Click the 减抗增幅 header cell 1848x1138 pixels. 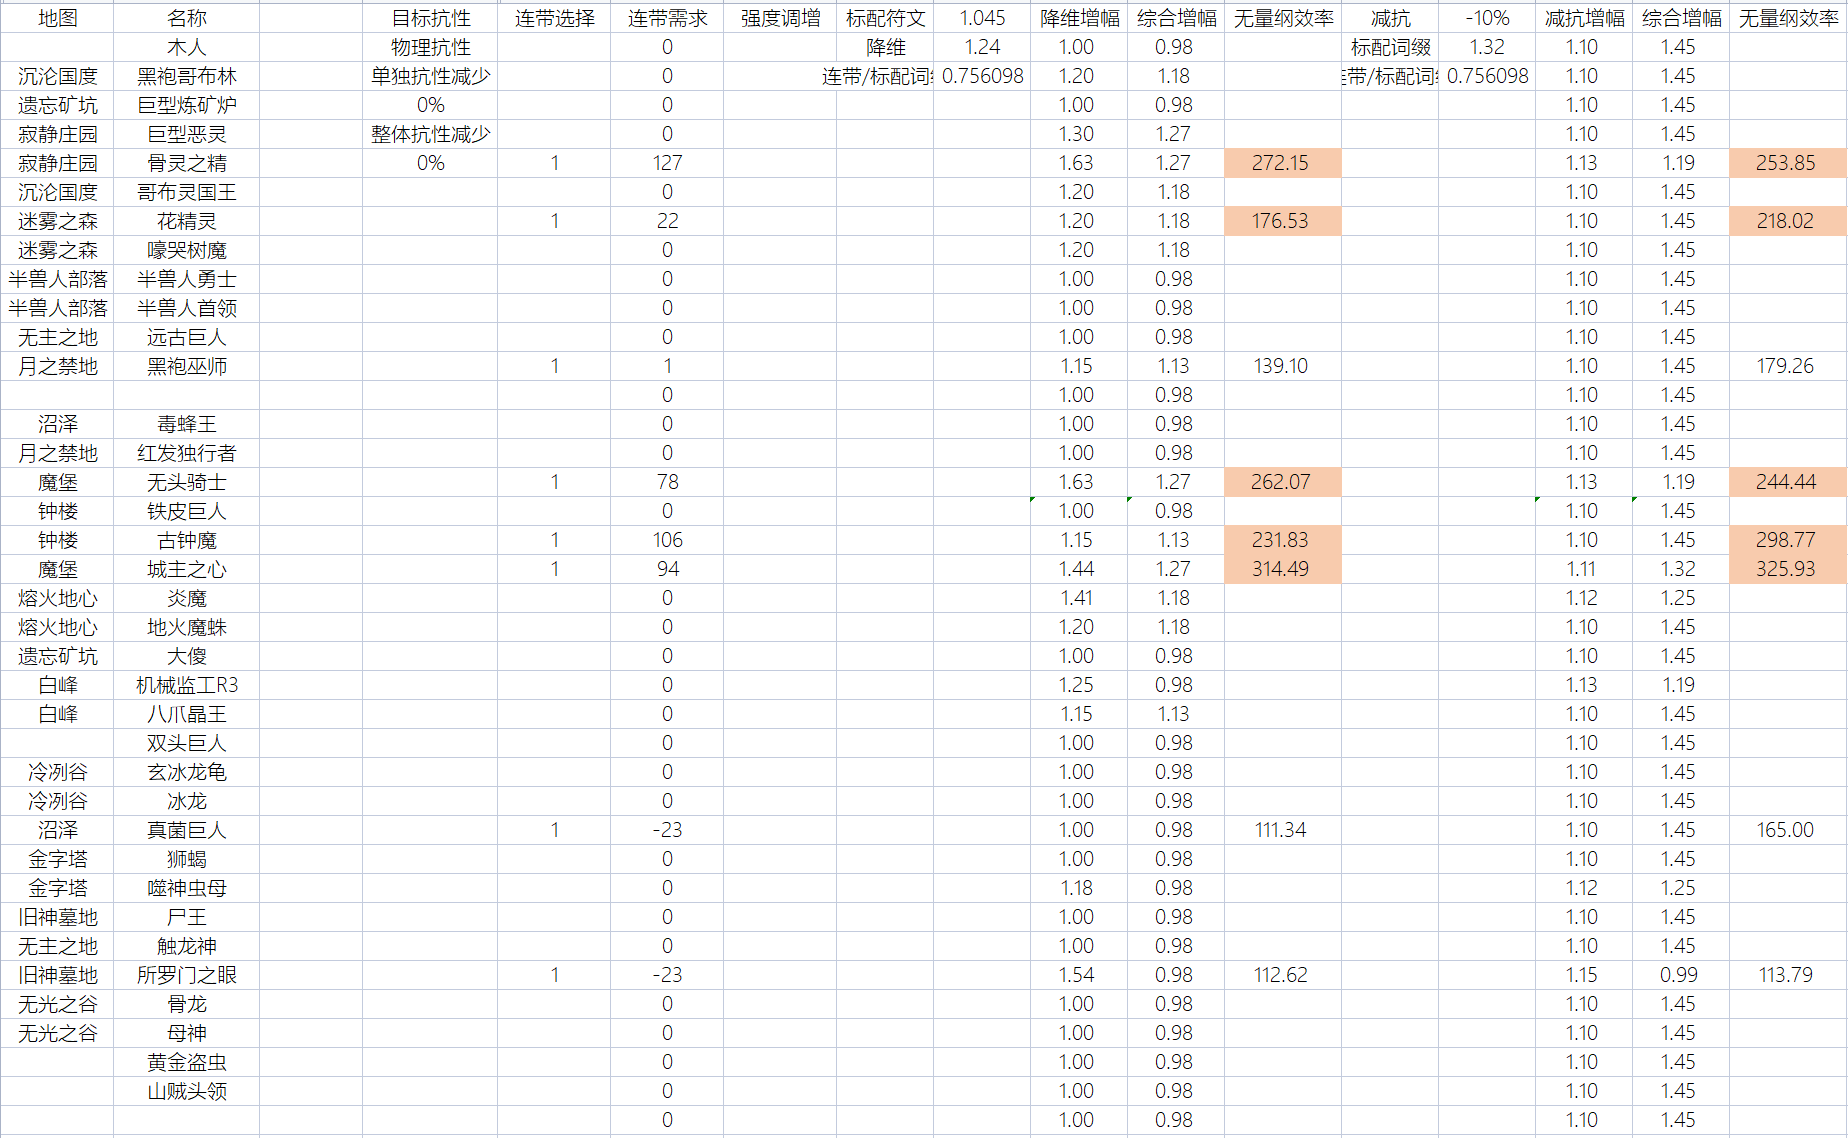[1584, 18]
